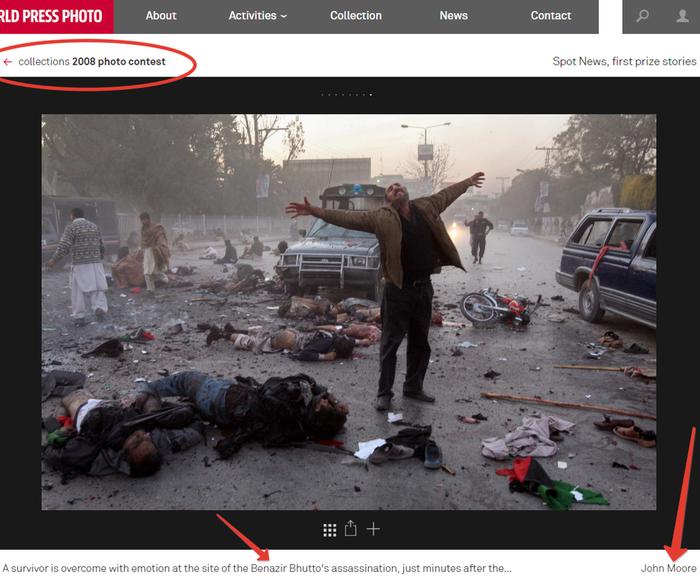Click the share icon below photo
This screenshot has height=576, width=700.
pos(351,529)
